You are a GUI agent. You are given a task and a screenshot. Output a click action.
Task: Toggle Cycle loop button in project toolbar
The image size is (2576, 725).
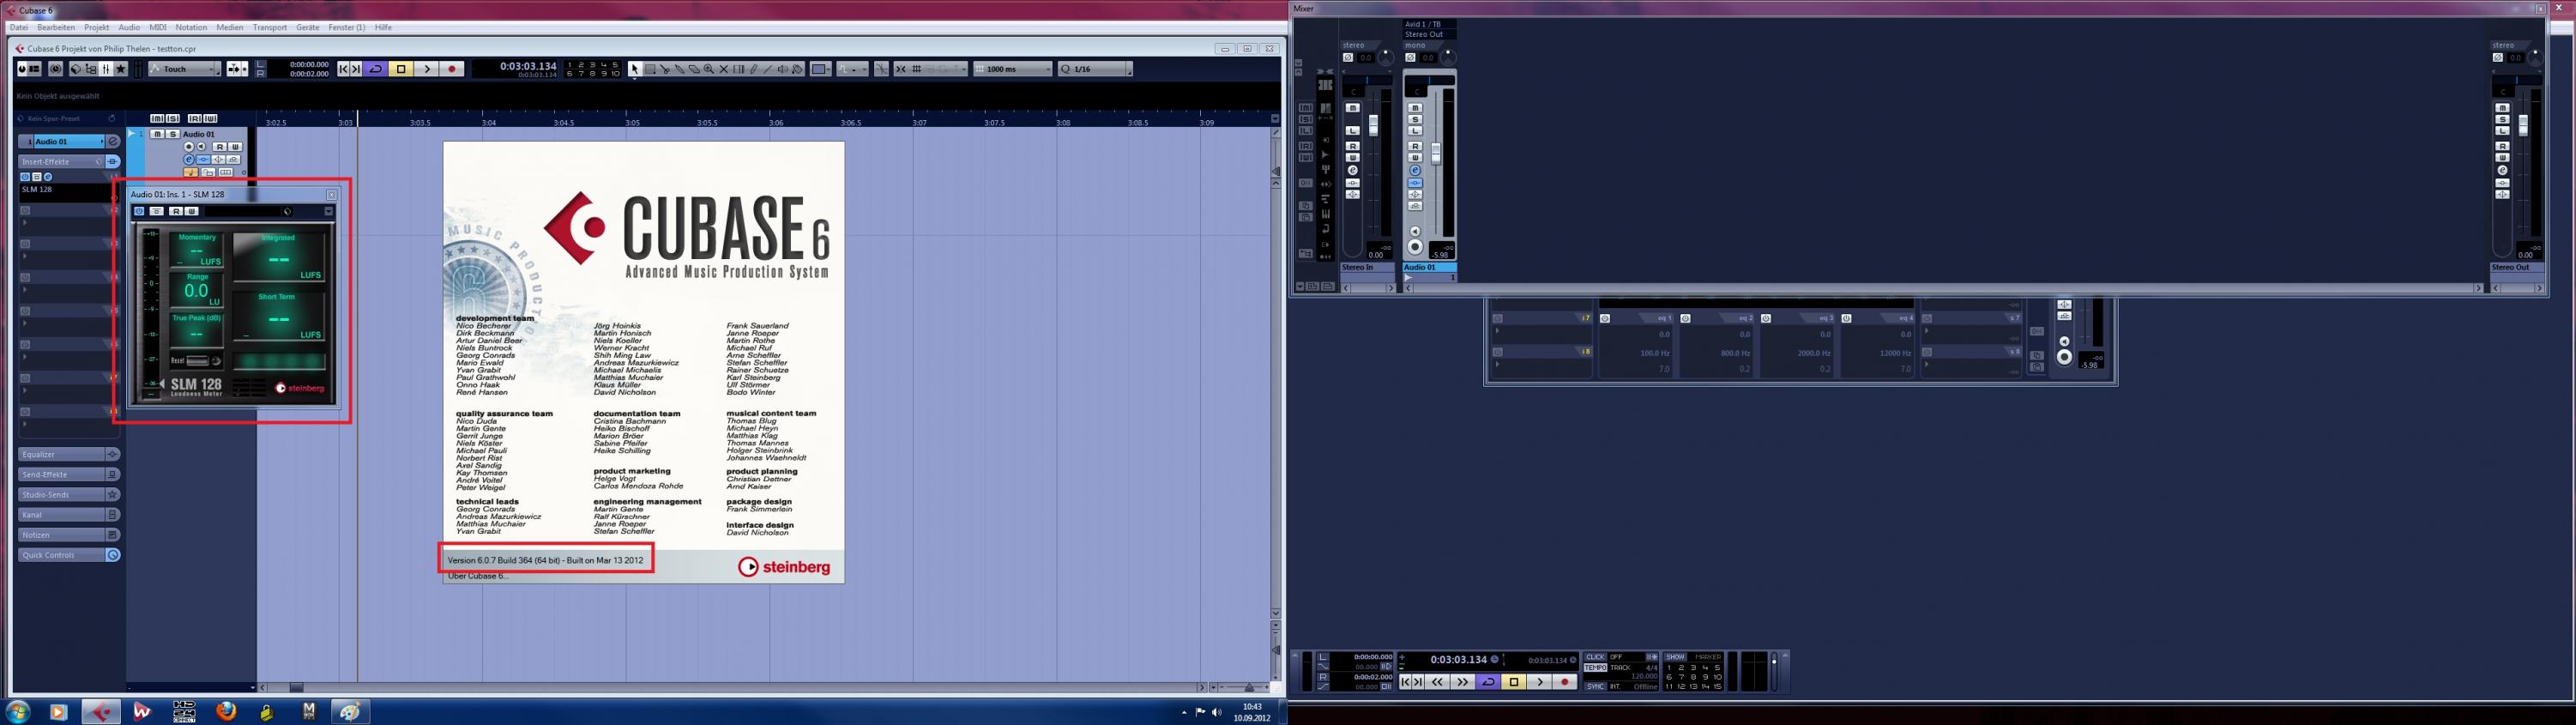(375, 69)
